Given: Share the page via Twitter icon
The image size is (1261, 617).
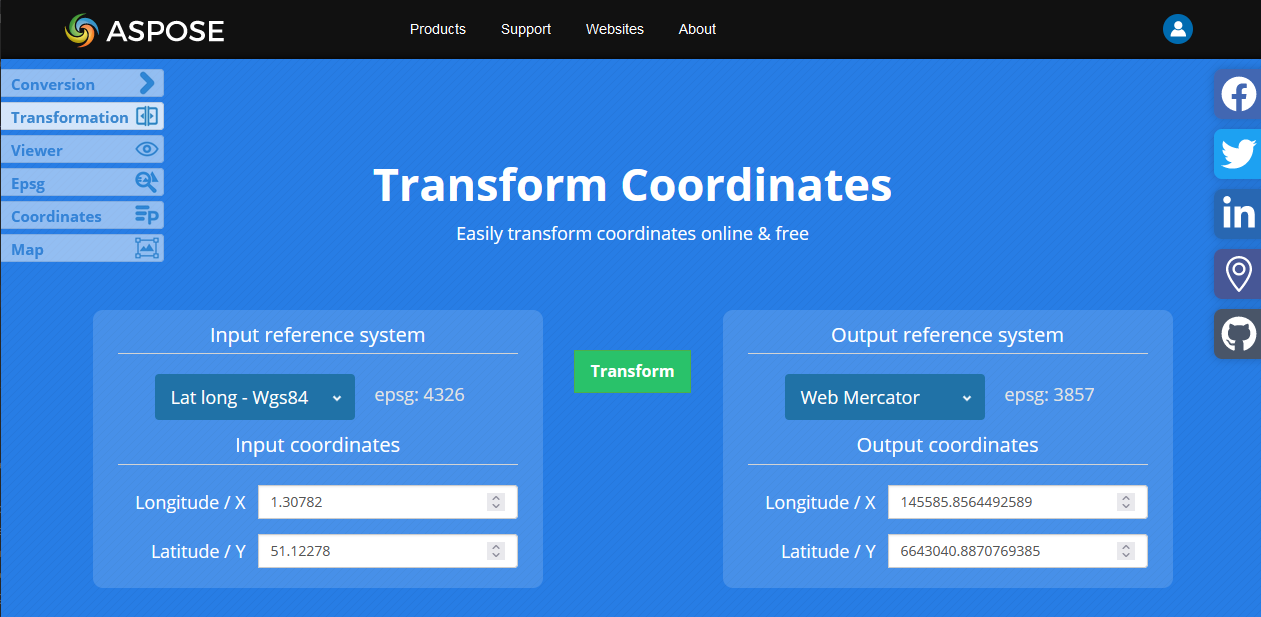Looking at the screenshot, I should coord(1238,154).
